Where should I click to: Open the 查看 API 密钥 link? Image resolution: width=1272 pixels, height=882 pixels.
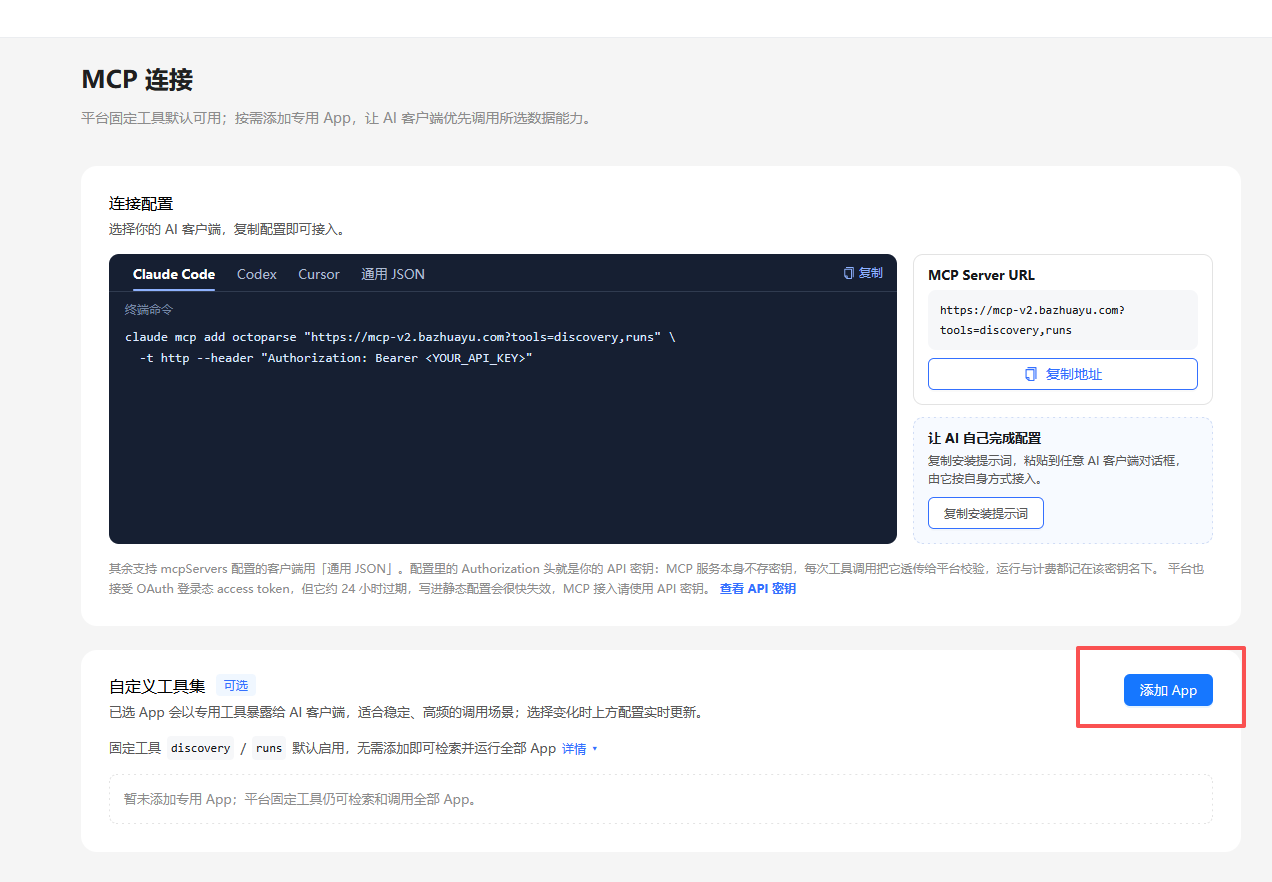758,589
